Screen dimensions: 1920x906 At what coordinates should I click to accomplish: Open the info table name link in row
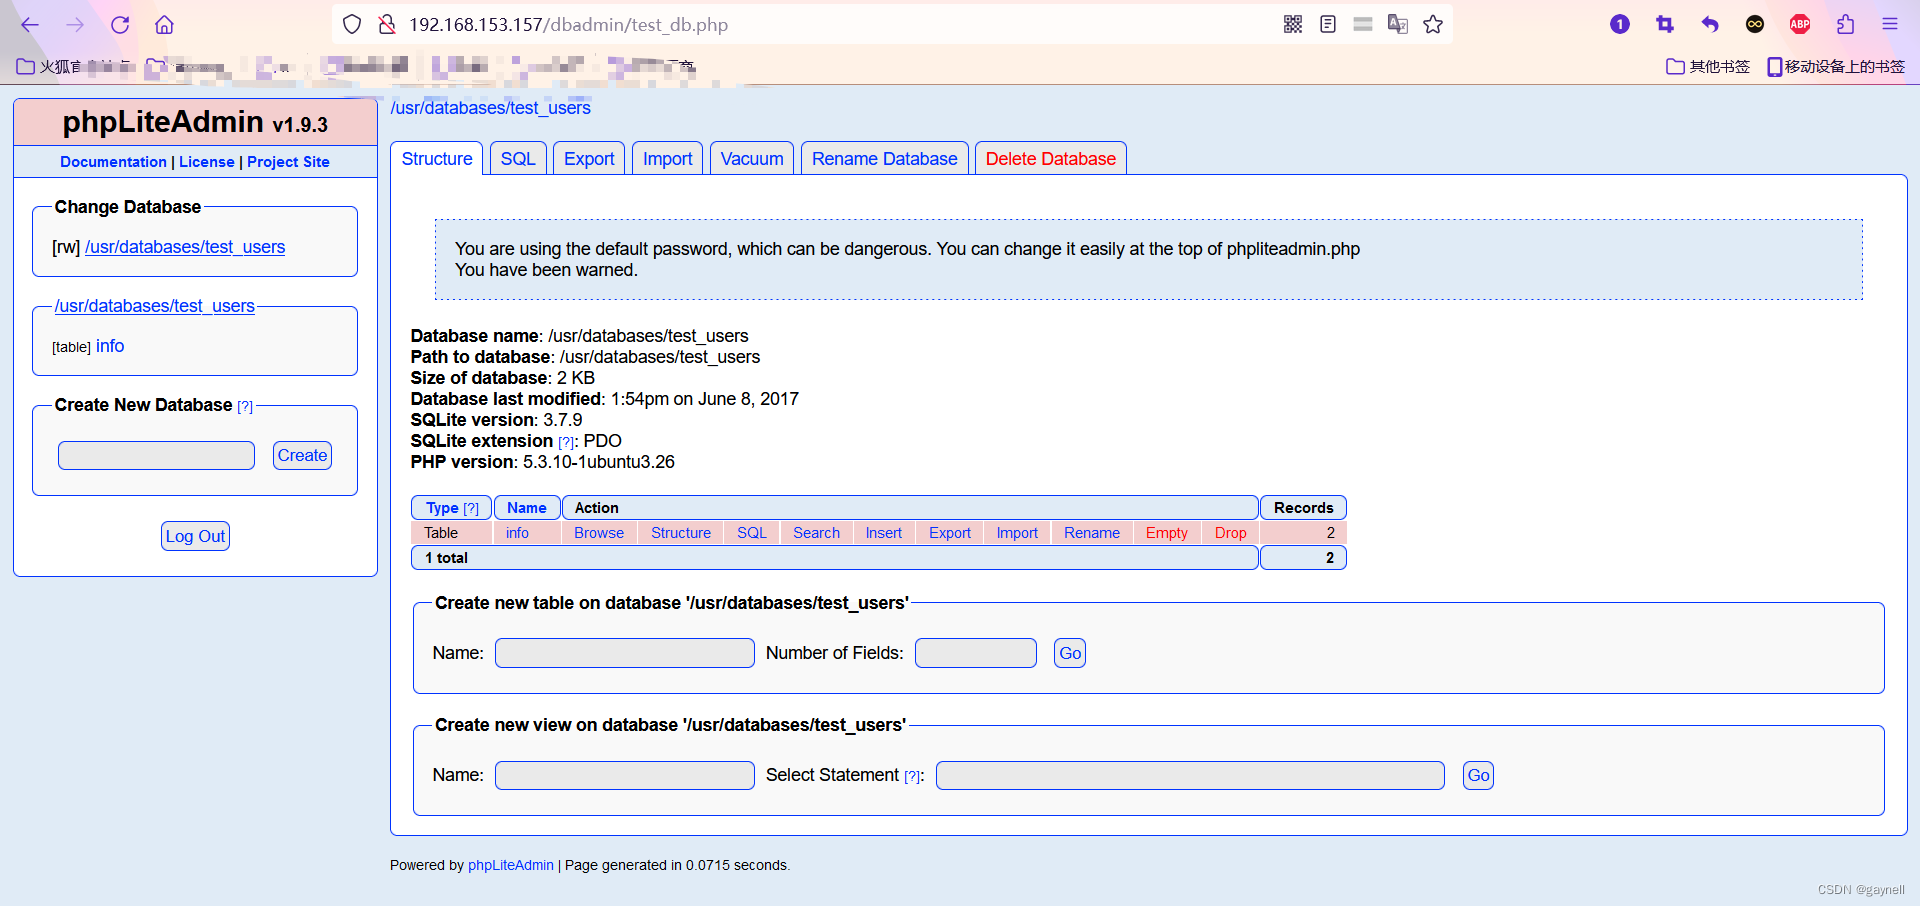(517, 533)
